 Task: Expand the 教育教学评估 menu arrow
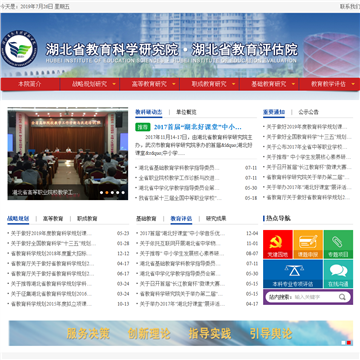tap(353, 84)
